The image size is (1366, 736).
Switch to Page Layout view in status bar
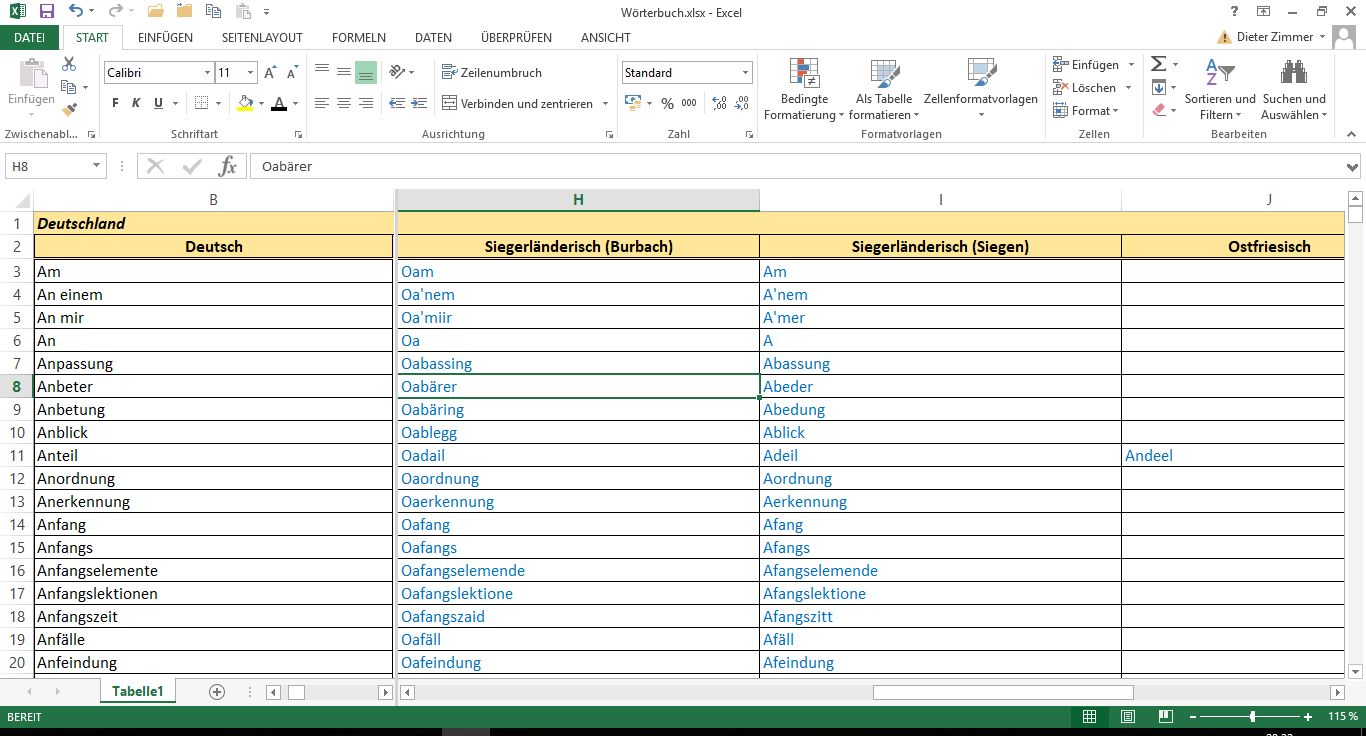[x=1128, y=717]
